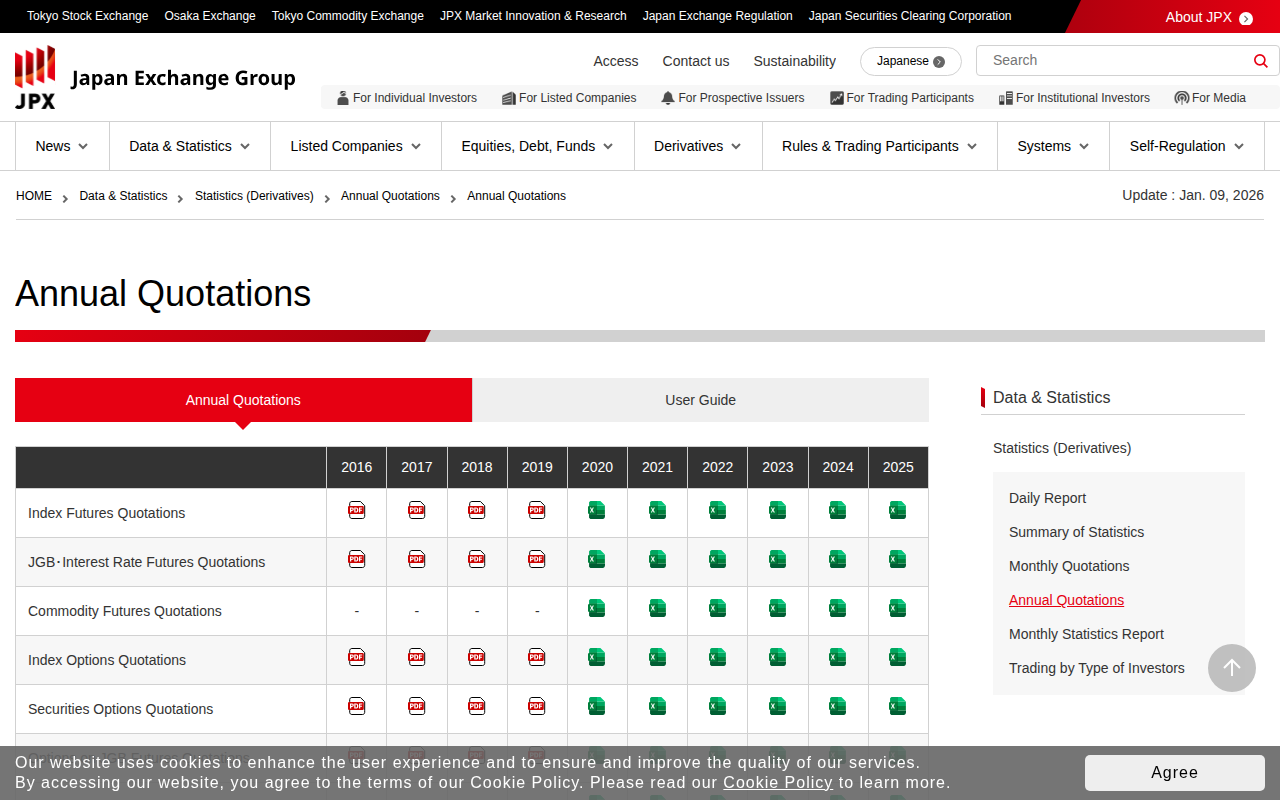1280x800 pixels.
Task: Open 2017 Securities Options Quotations PDF
Action: (416, 707)
